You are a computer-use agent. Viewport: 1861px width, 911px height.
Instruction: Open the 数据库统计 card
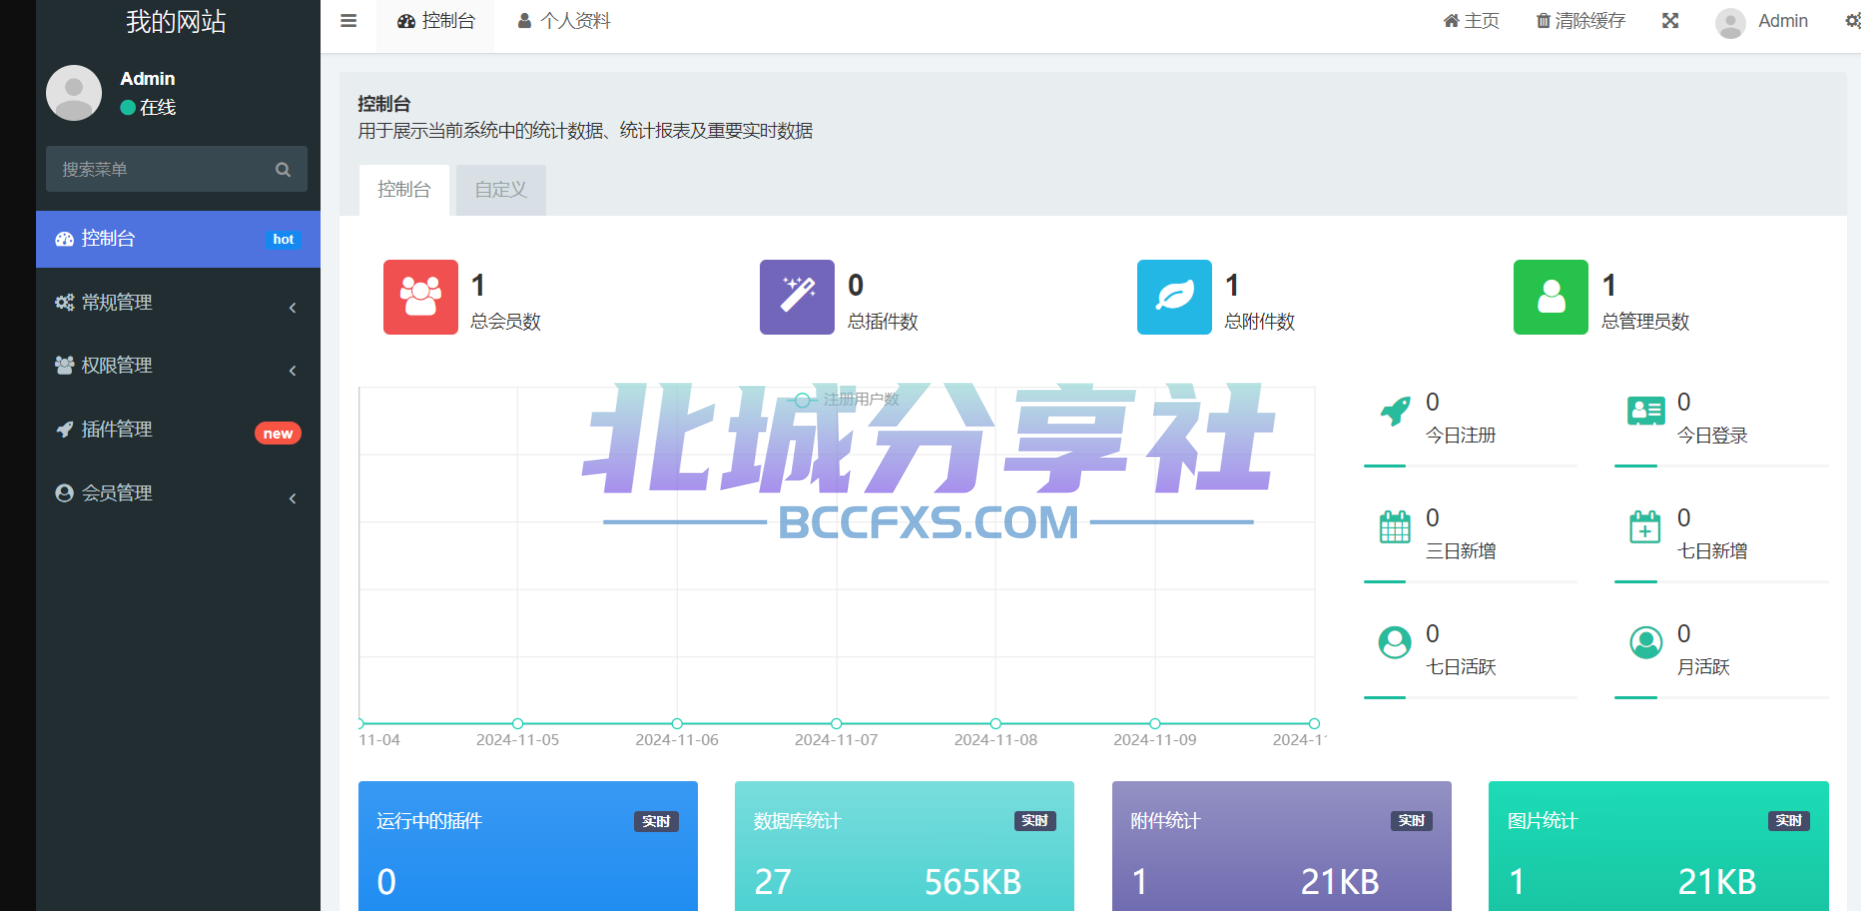coord(905,846)
